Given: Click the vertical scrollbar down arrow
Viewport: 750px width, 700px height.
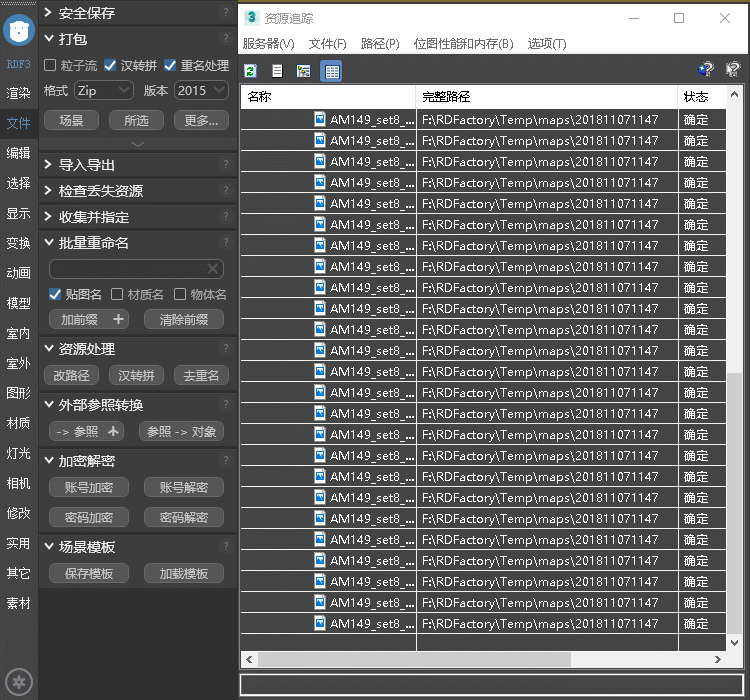Looking at the screenshot, I should pyautogui.click(x=734, y=643).
